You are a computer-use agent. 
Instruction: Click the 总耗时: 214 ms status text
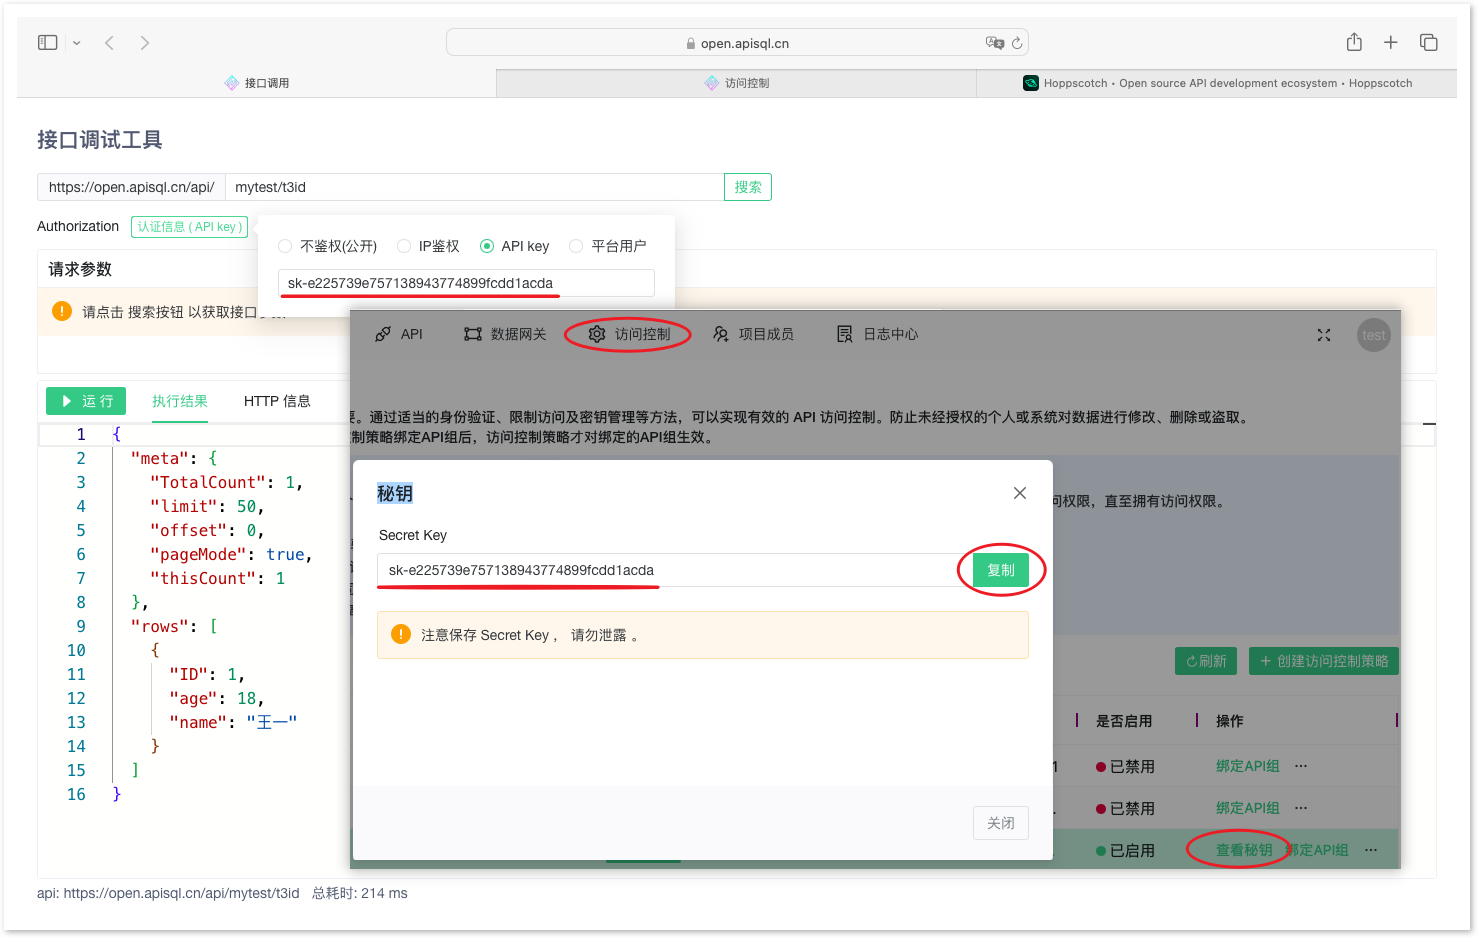coord(360,893)
